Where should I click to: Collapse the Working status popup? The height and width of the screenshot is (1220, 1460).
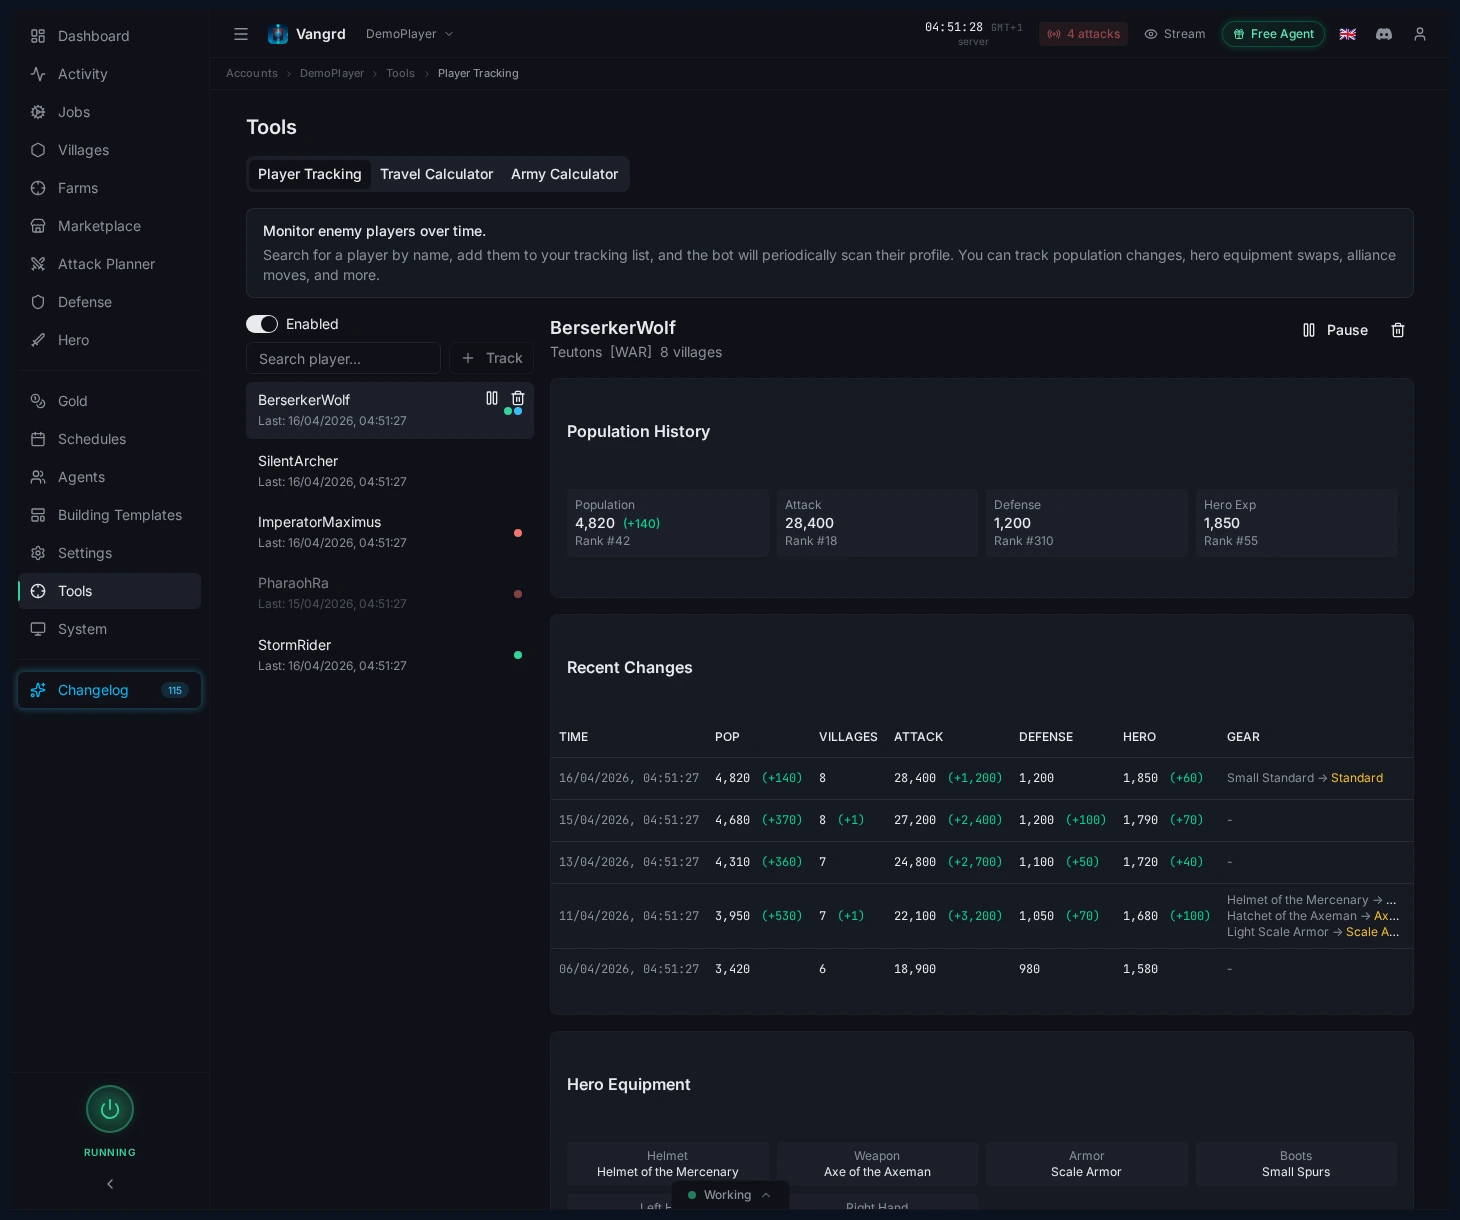(x=766, y=1194)
